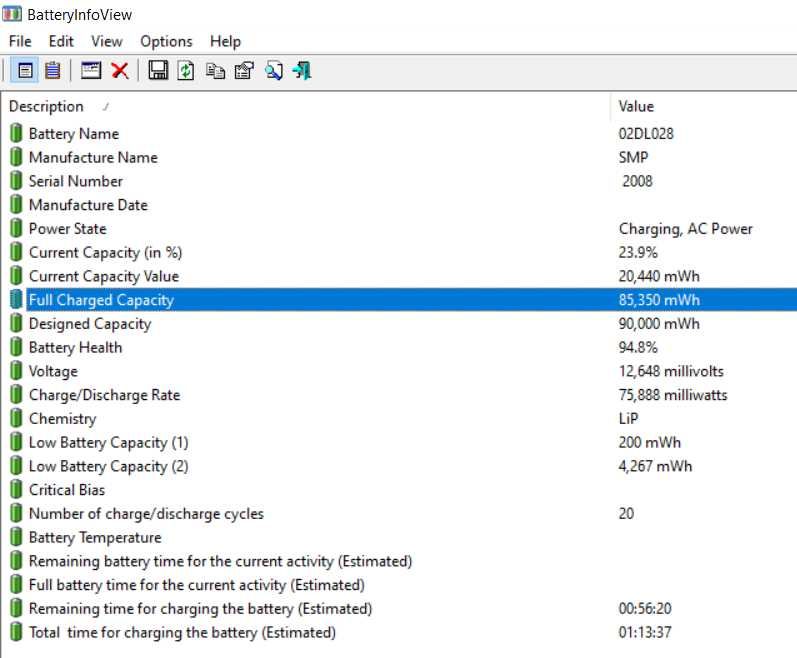
Task: Click the green Refresh toolbar icon
Action: [186, 70]
